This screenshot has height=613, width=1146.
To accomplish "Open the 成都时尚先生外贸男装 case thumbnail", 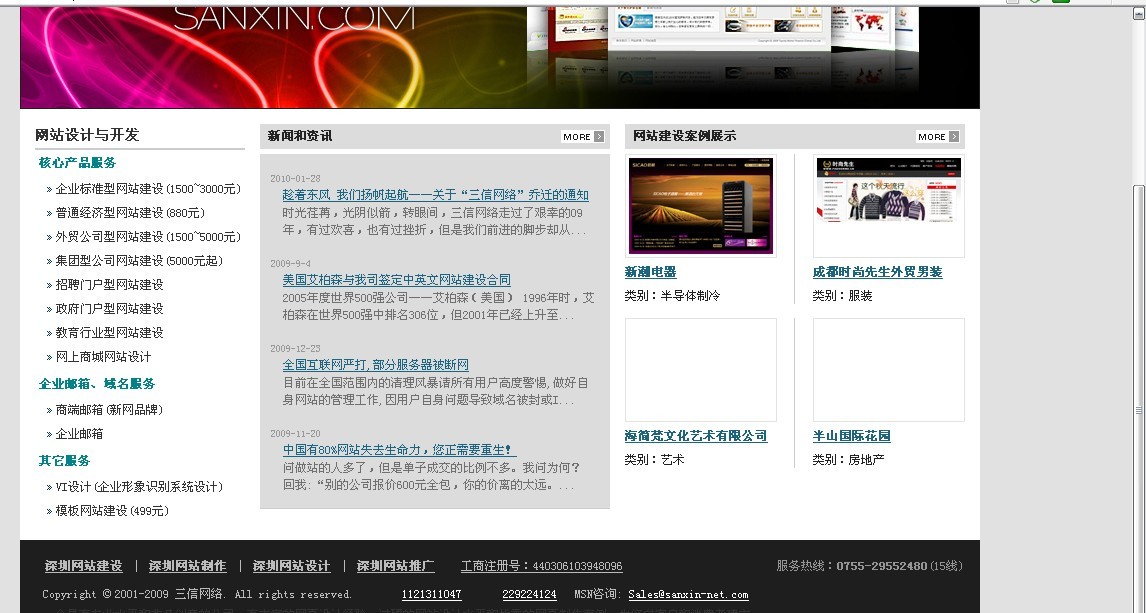I will [889, 206].
